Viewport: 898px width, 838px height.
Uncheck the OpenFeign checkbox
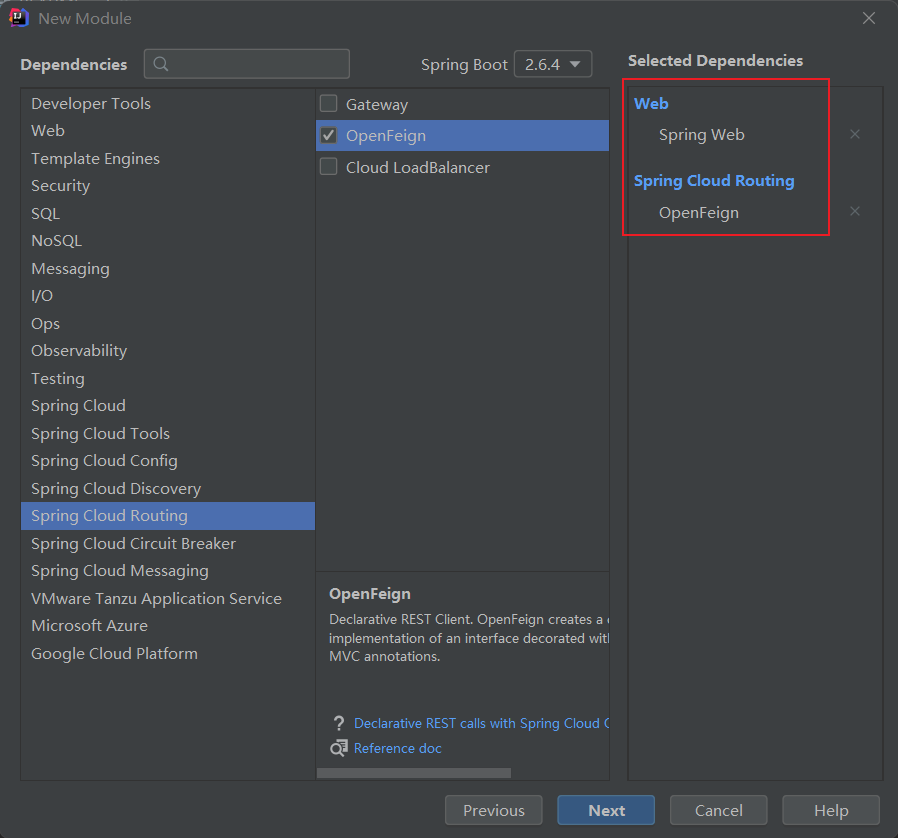pos(329,136)
